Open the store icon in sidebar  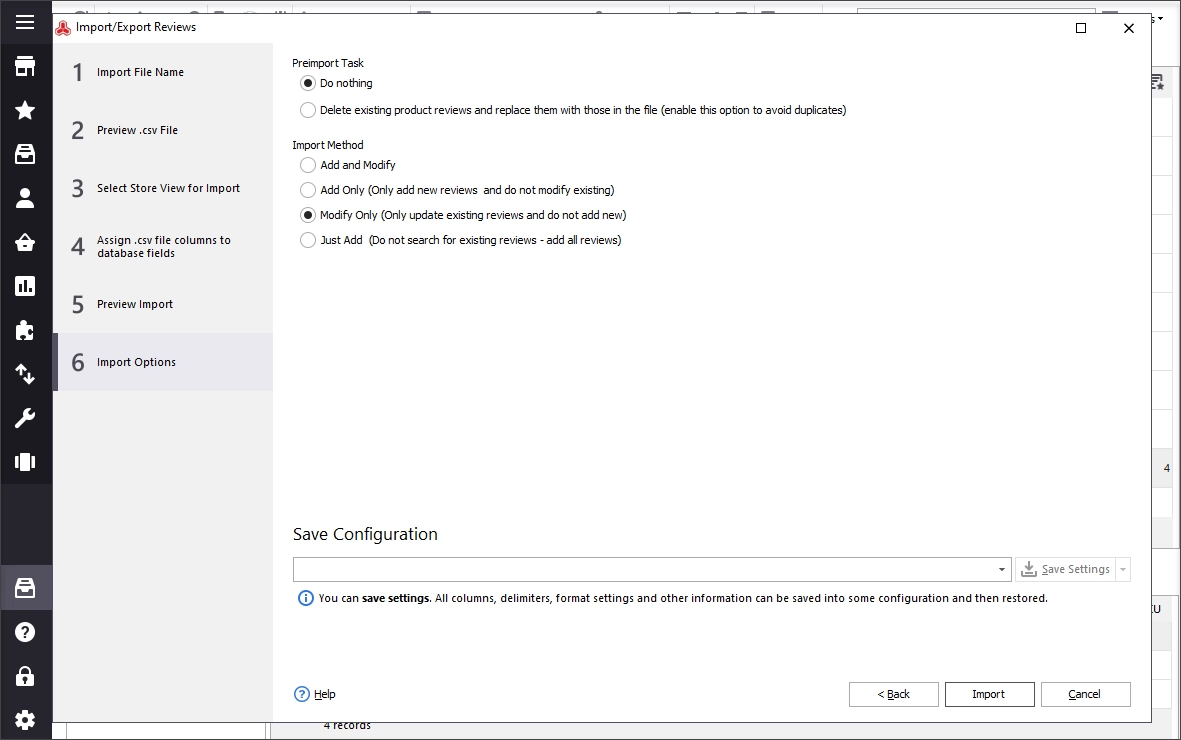(x=25, y=66)
